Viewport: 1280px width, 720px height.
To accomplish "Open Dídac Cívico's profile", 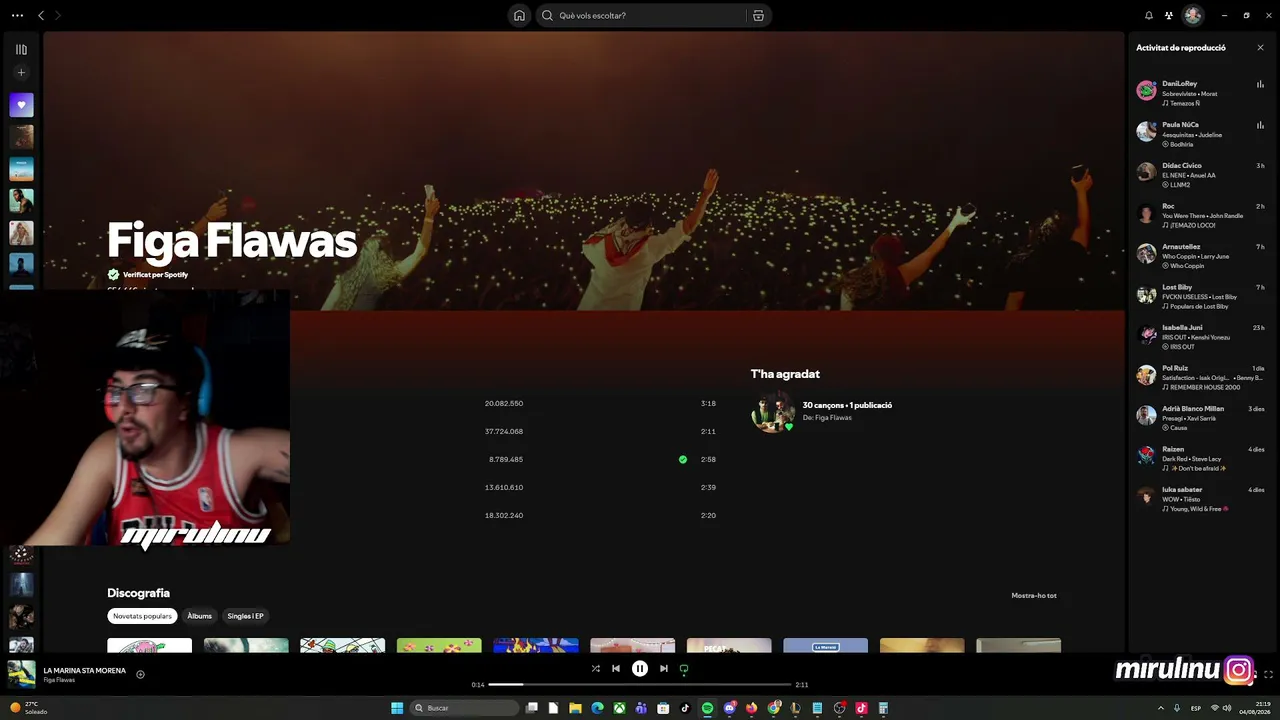I will click(x=1182, y=166).
